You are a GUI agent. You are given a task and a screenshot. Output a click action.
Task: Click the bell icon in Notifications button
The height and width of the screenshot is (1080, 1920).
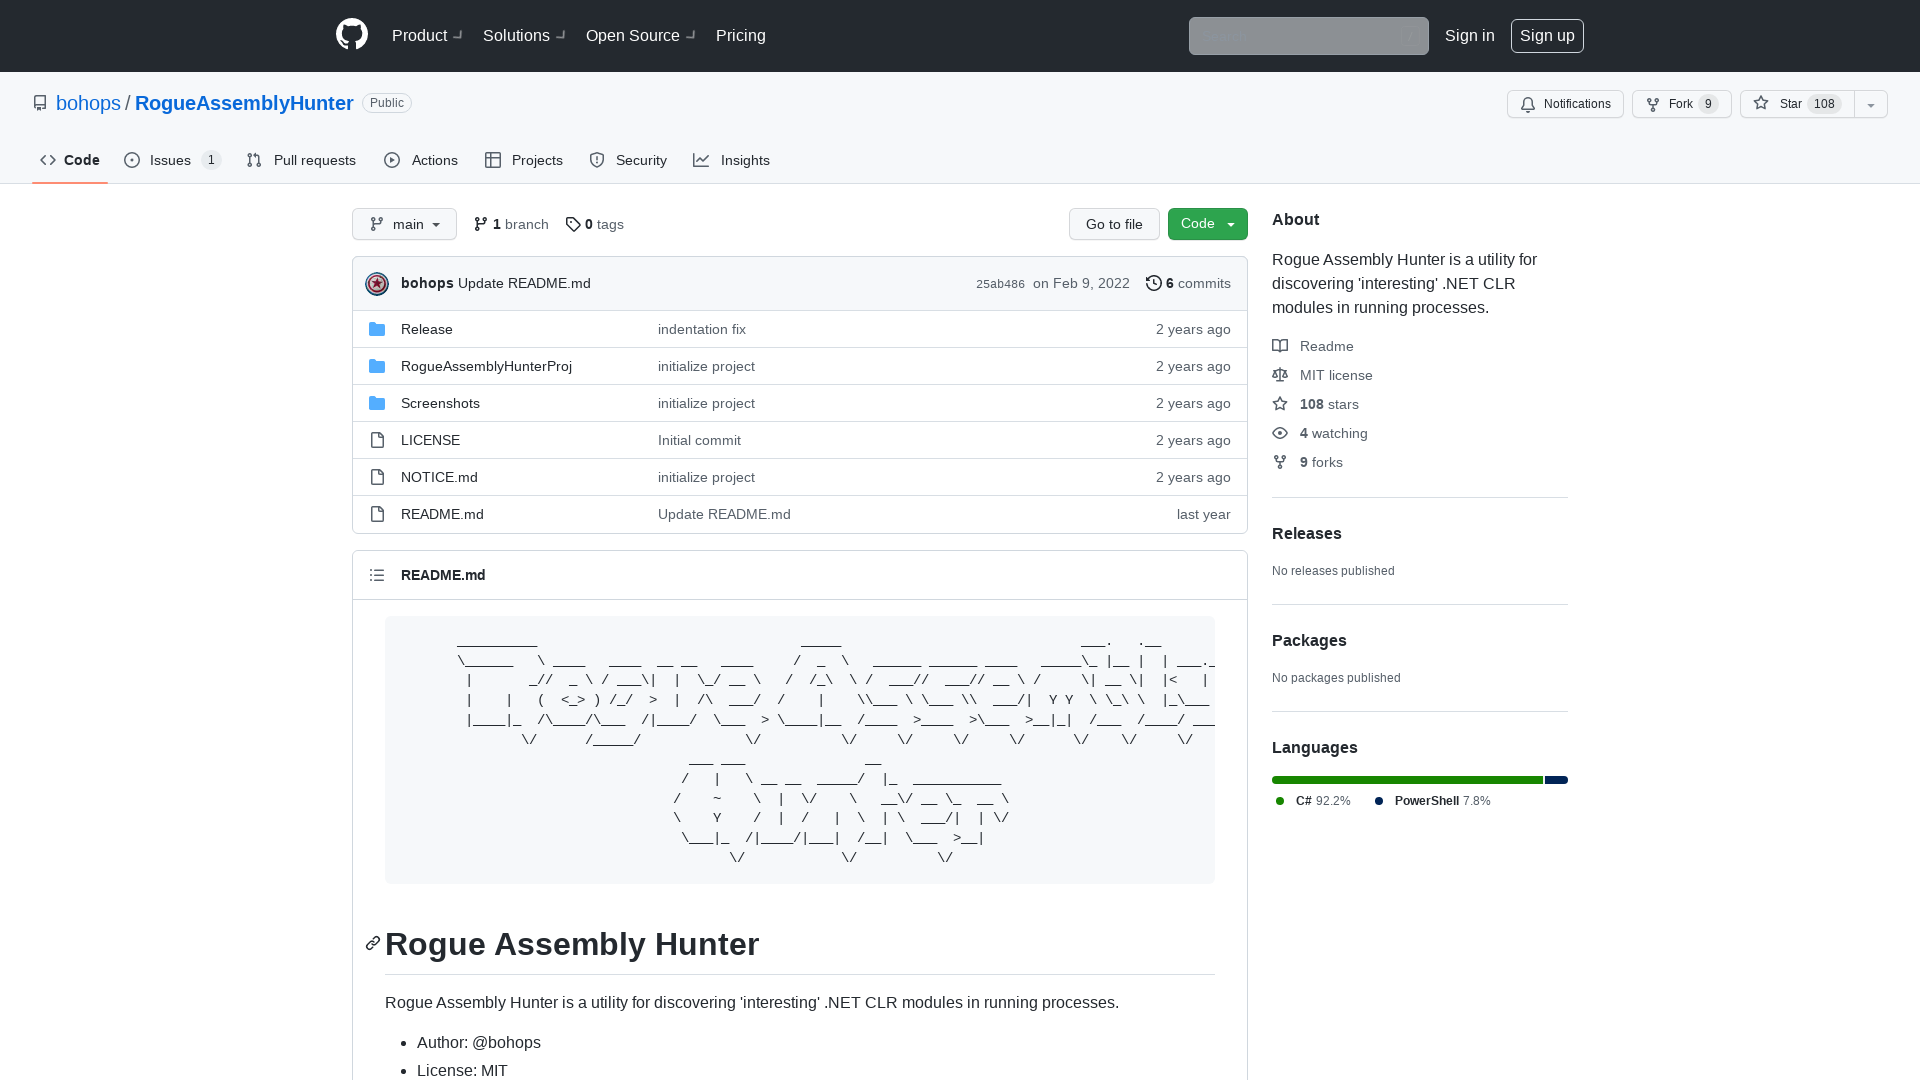coord(1528,104)
